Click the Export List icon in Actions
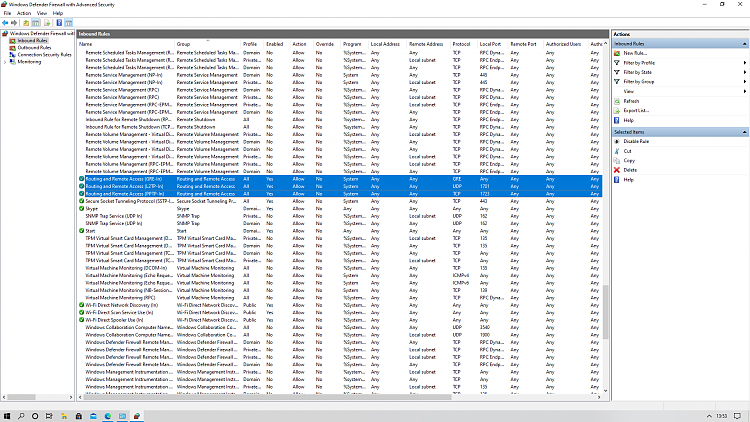 [x=617, y=111]
